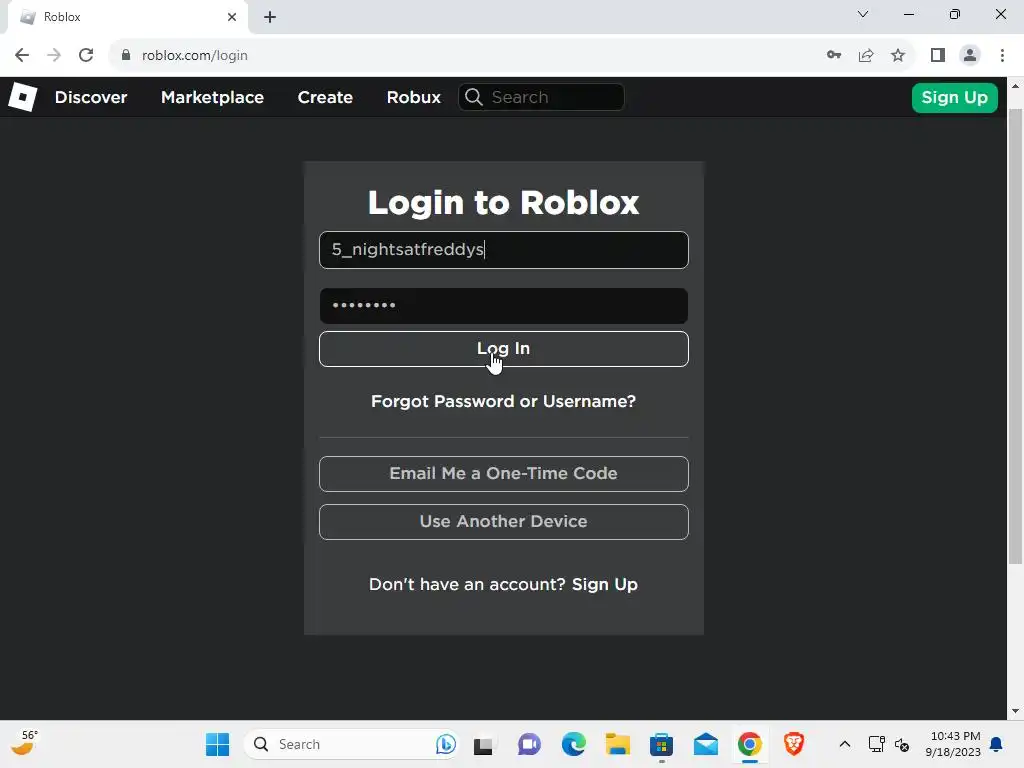Open File Explorer from taskbar
1024x768 pixels.
(617, 744)
